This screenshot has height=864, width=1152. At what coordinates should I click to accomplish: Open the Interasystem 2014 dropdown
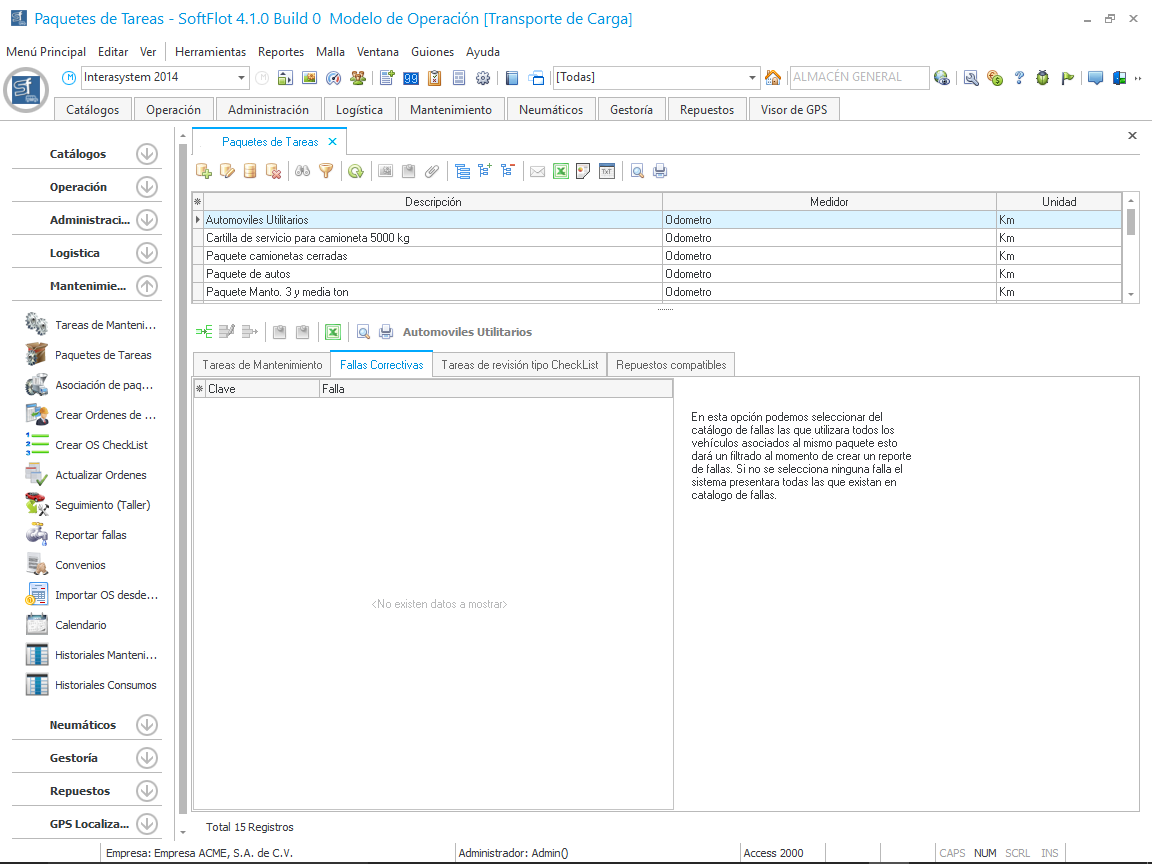[x=242, y=78]
